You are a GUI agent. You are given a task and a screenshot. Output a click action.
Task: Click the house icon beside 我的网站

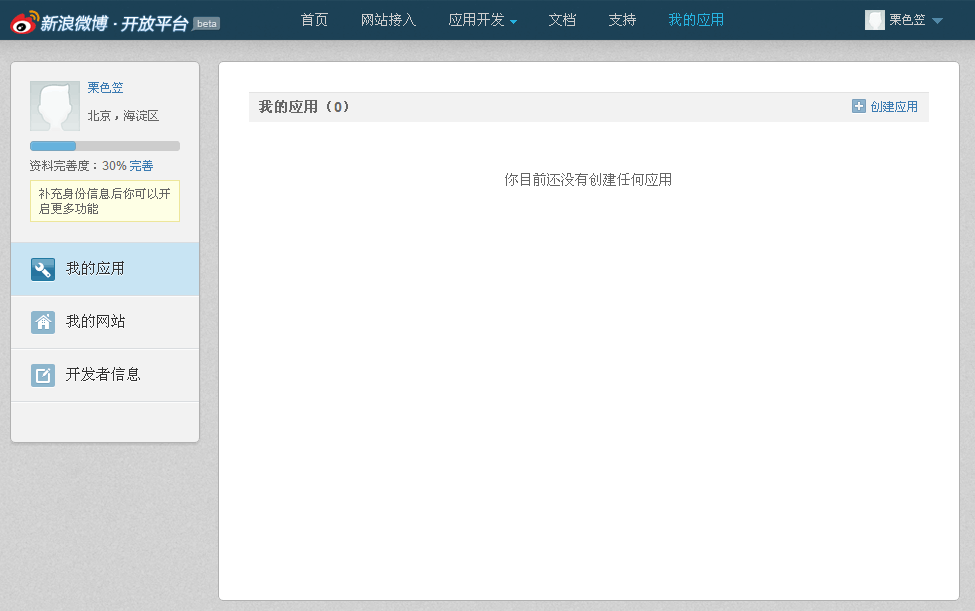pos(43,322)
